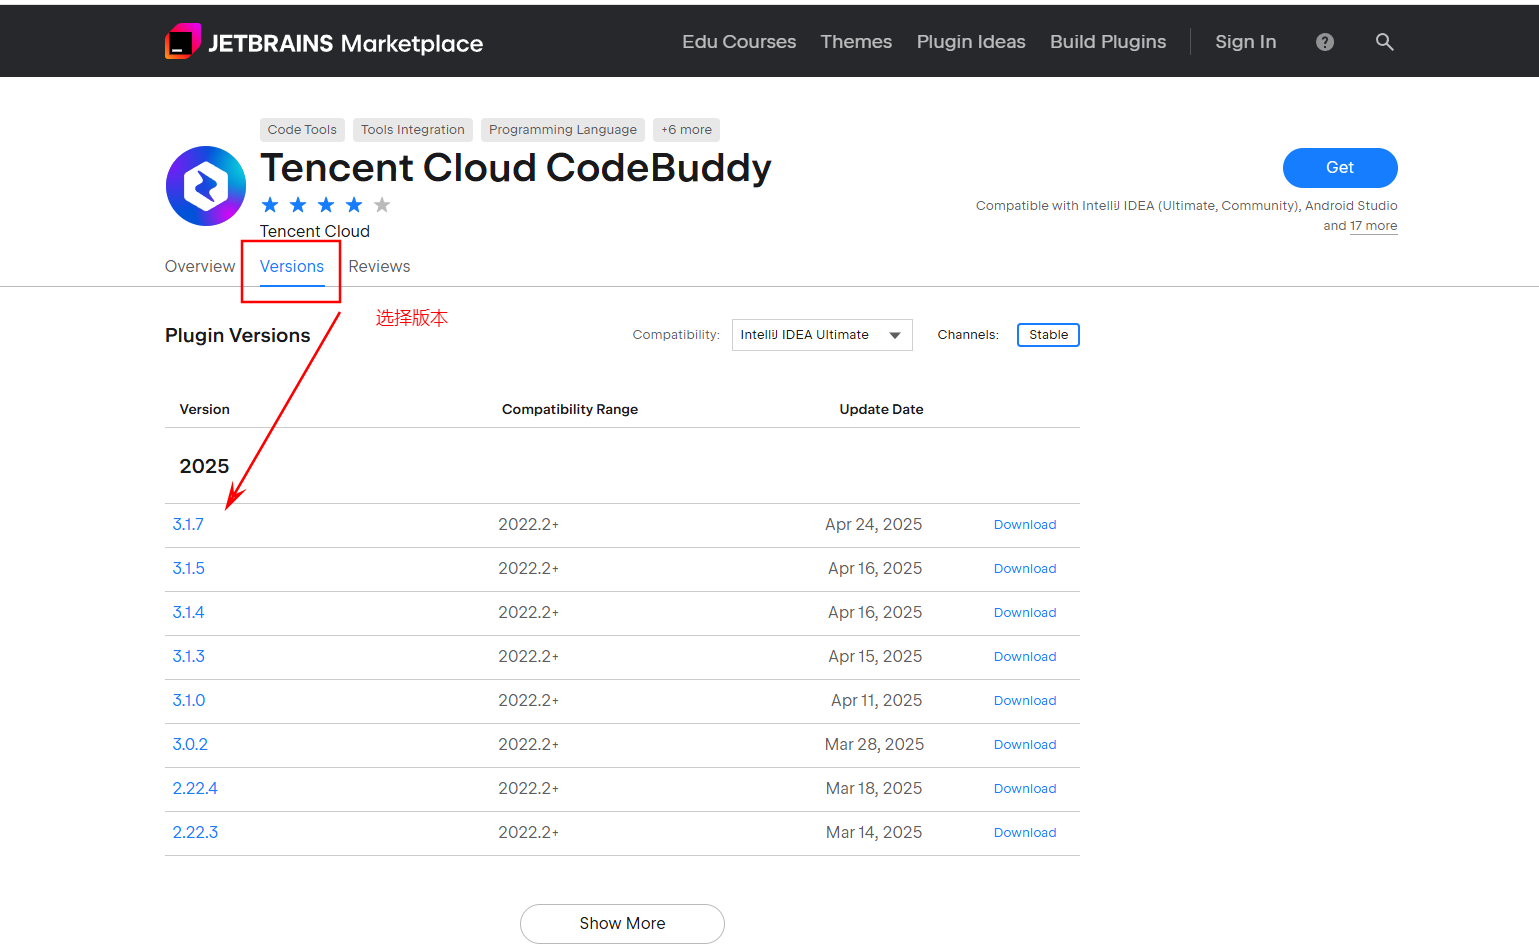Viewport: 1539px width, 948px height.
Task: Open the help question mark icon
Action: (1325, 42)
